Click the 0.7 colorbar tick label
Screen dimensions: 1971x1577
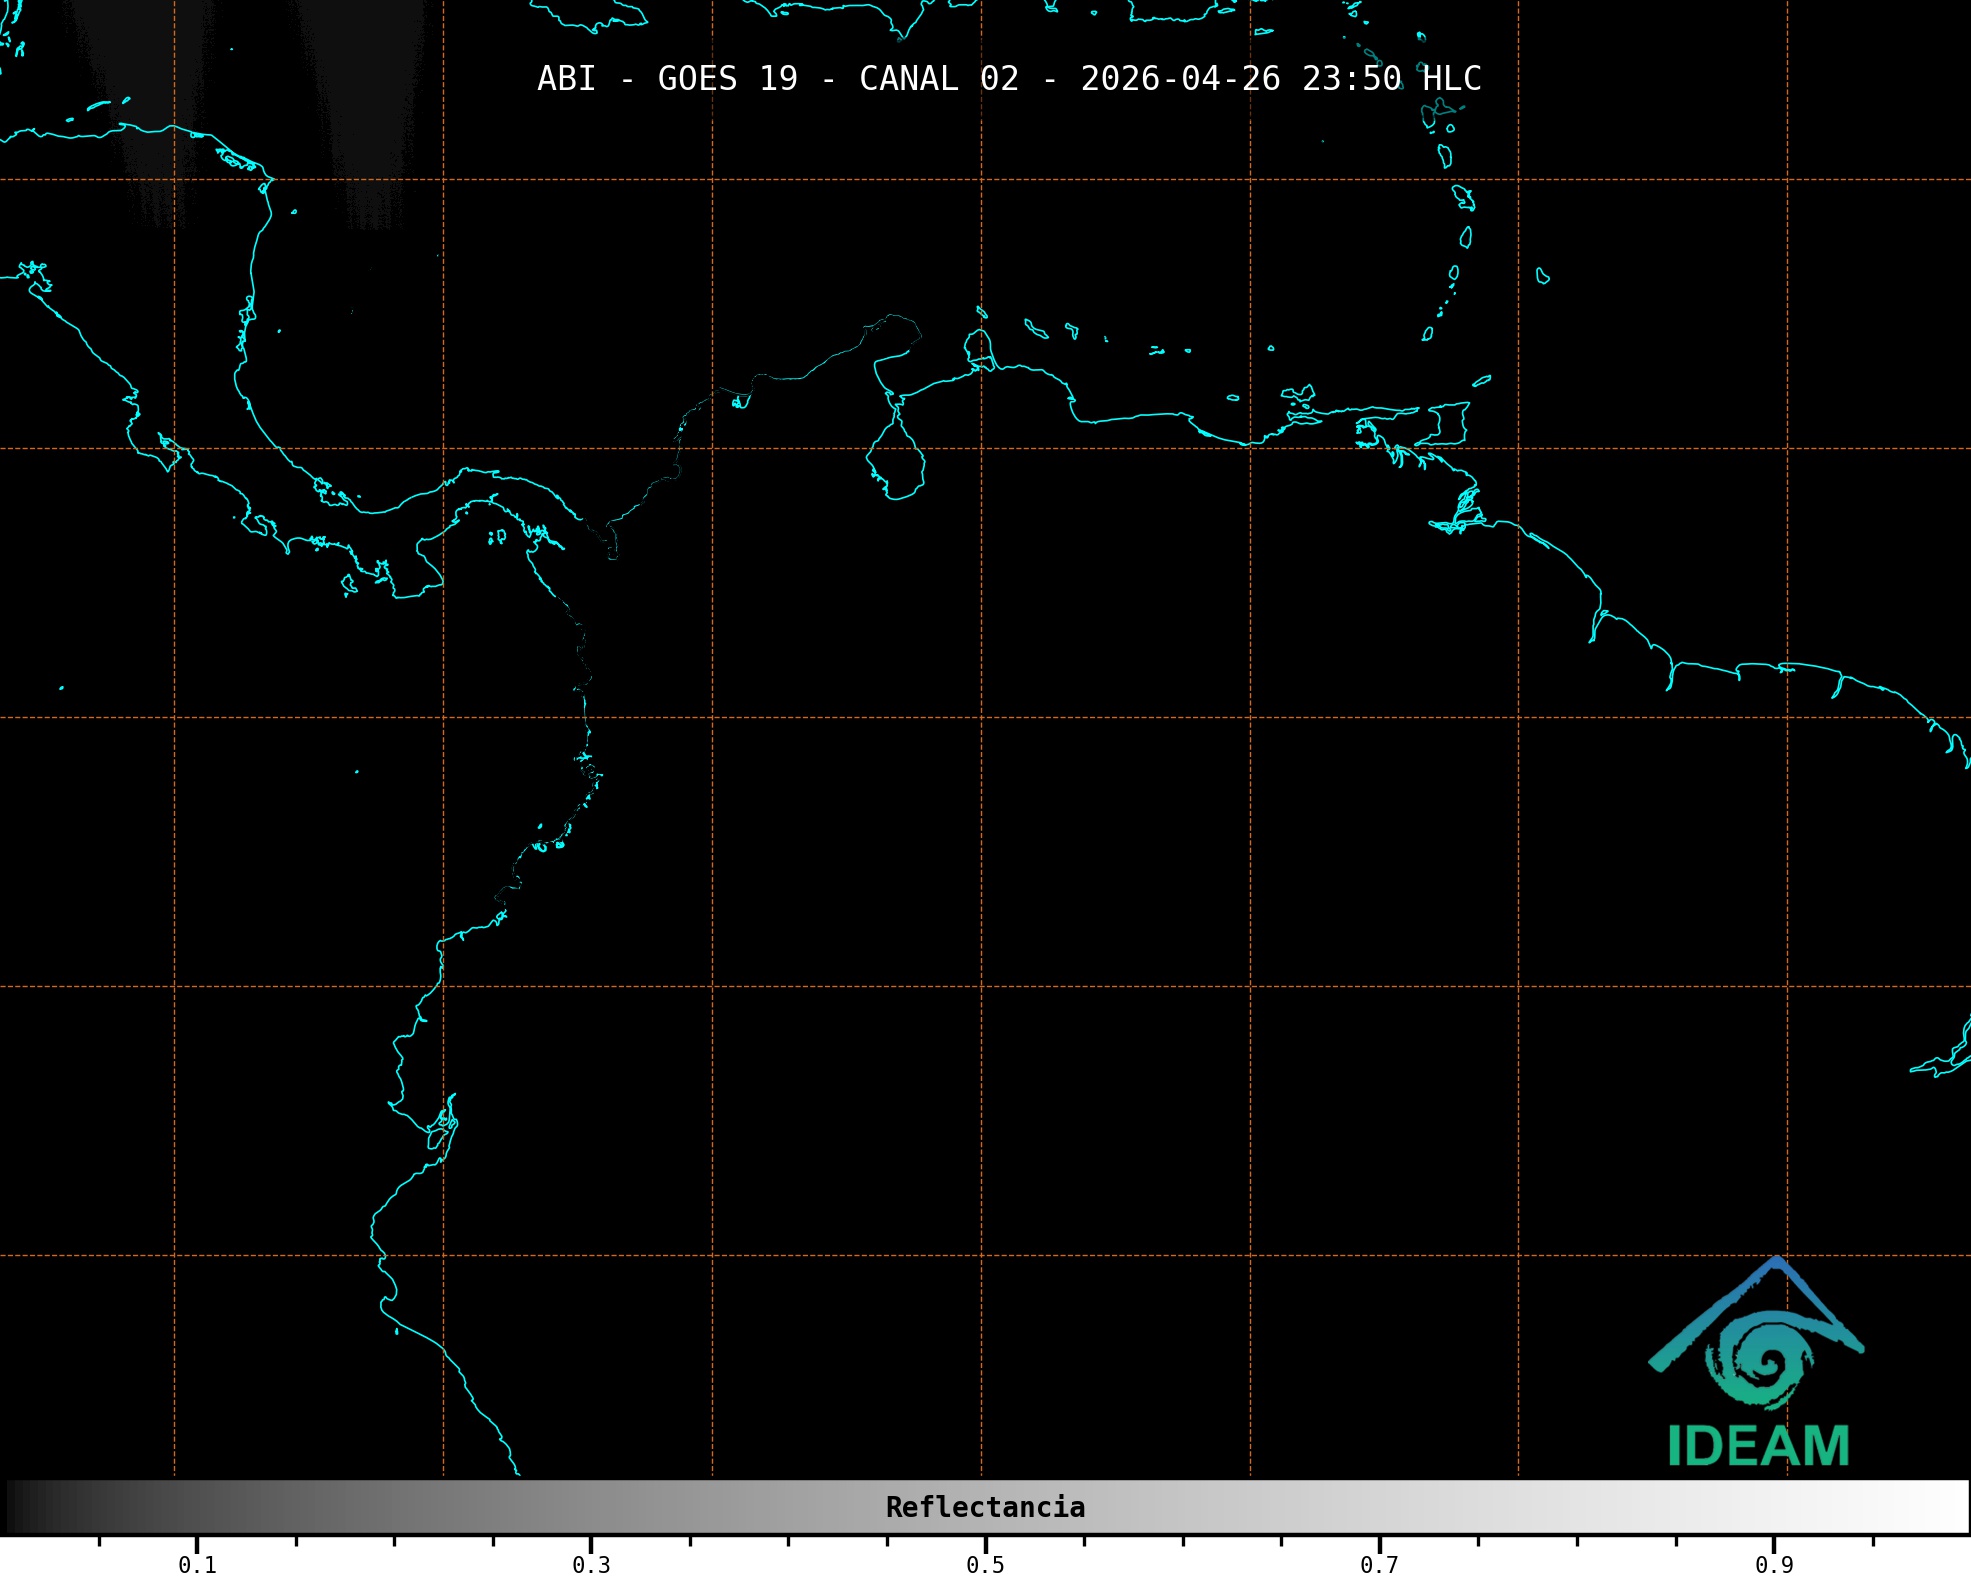coord(1379,1565)
